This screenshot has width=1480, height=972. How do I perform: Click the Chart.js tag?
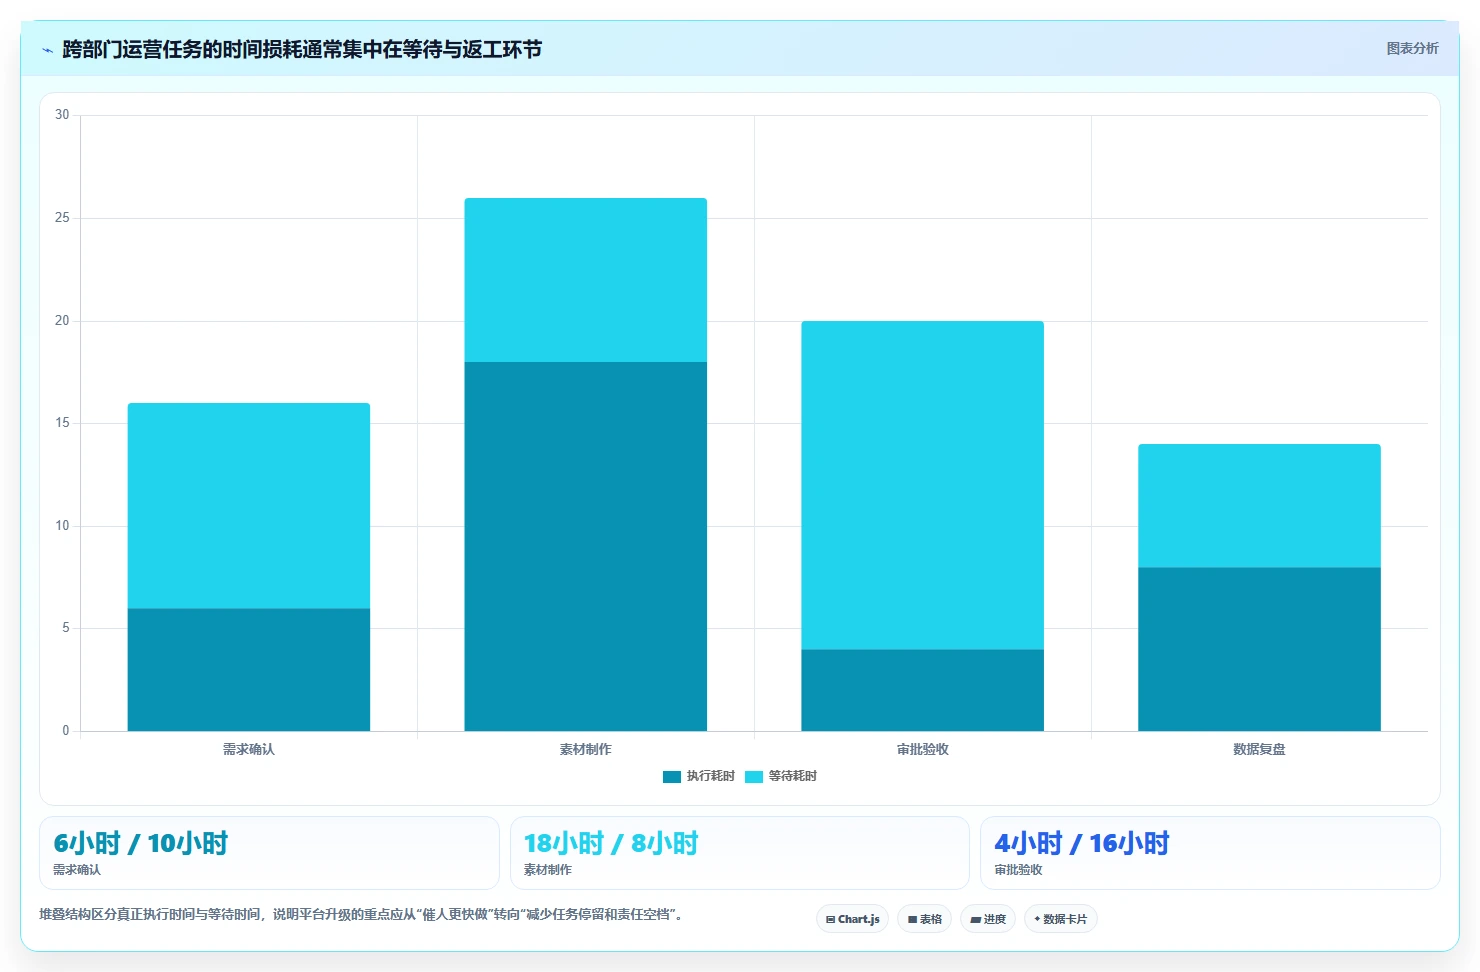click(852, 919)
